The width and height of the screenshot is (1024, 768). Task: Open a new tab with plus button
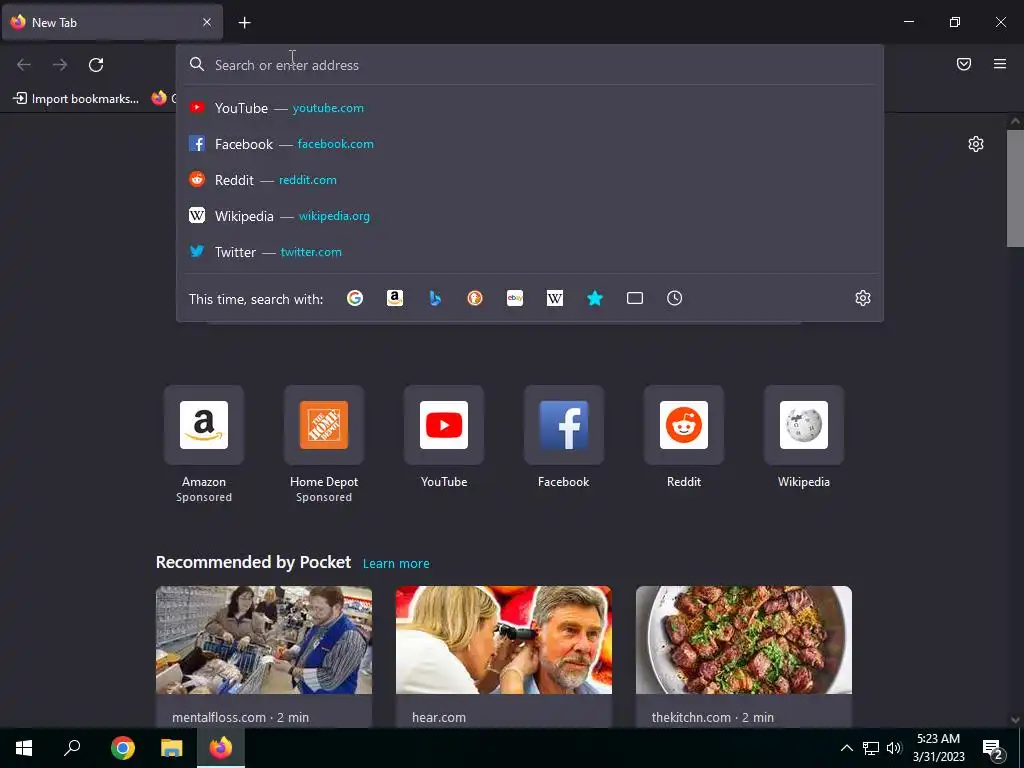[x=244, y=23]
